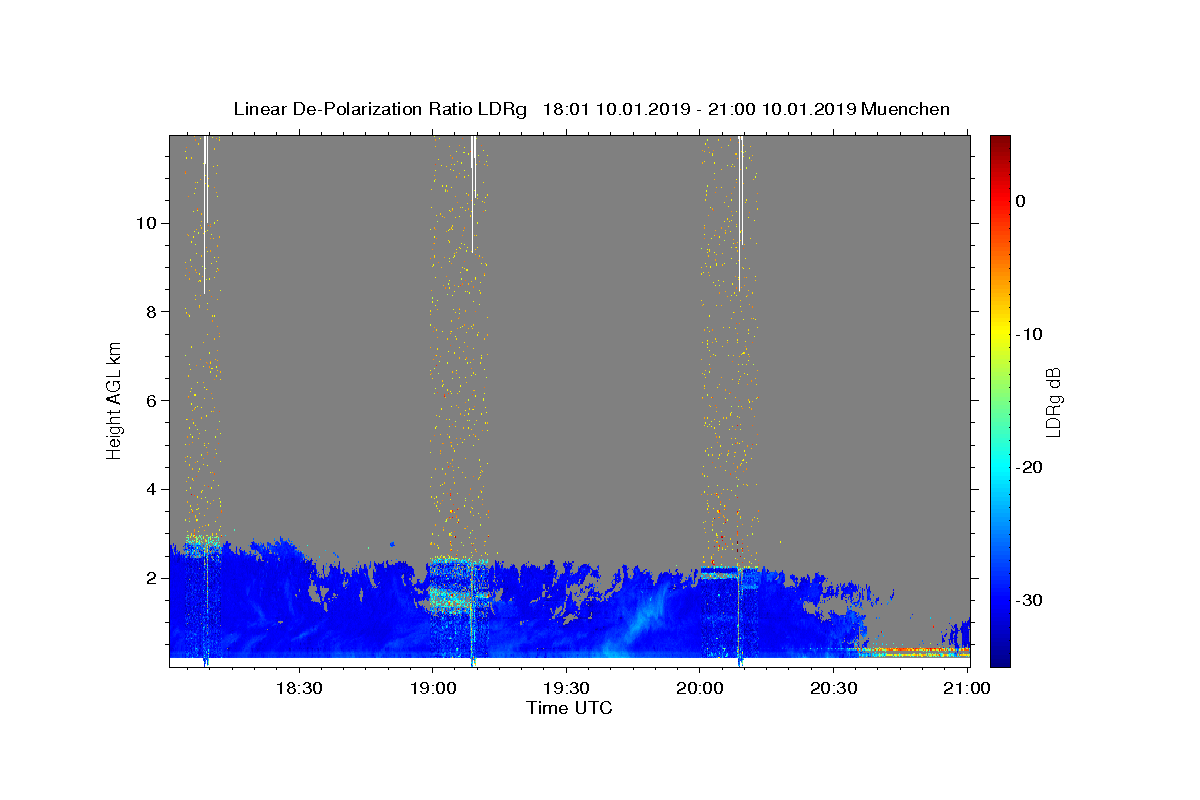Click the height tick label 6
The image size is (1200, 800).
(x=150, y=400)
